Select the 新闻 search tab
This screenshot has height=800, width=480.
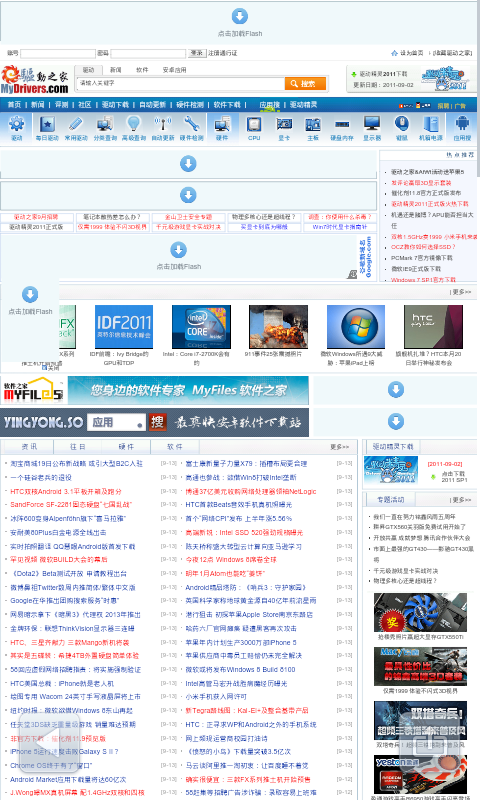(116, 70)
